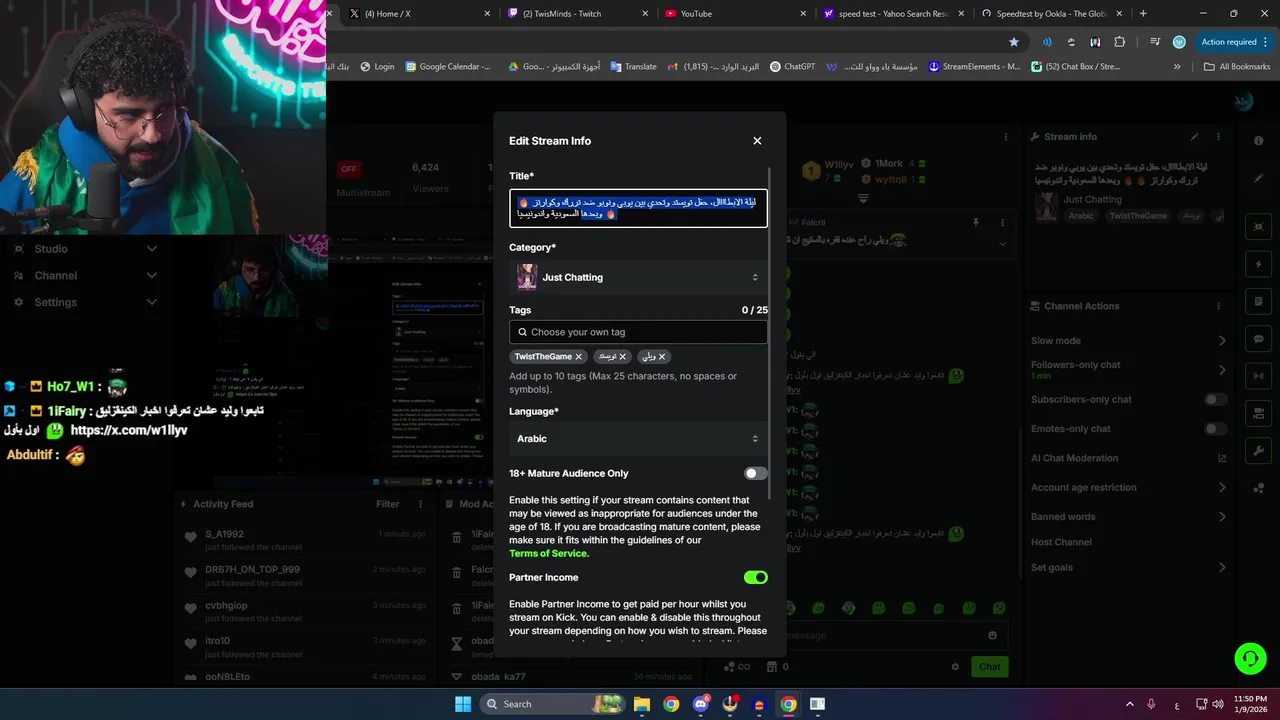Viewport: 1280px width, 720px height.
Task: Open AI Chat Moderation external link icon
Action: pos(1222,458)
